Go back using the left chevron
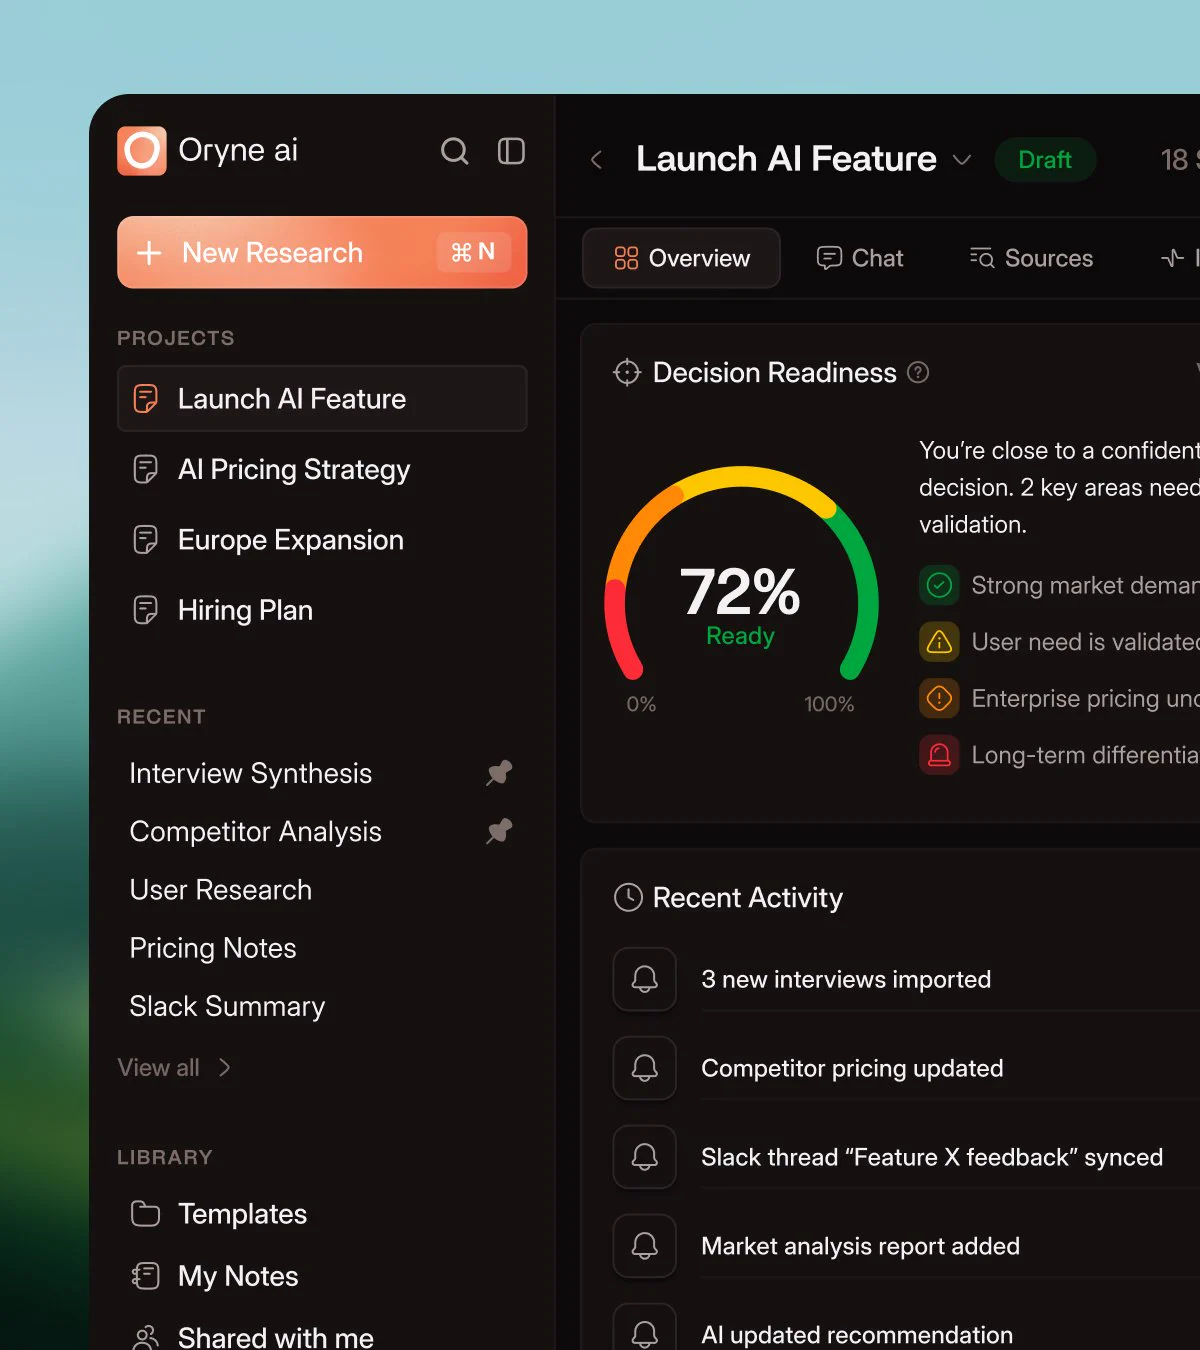 596,160
